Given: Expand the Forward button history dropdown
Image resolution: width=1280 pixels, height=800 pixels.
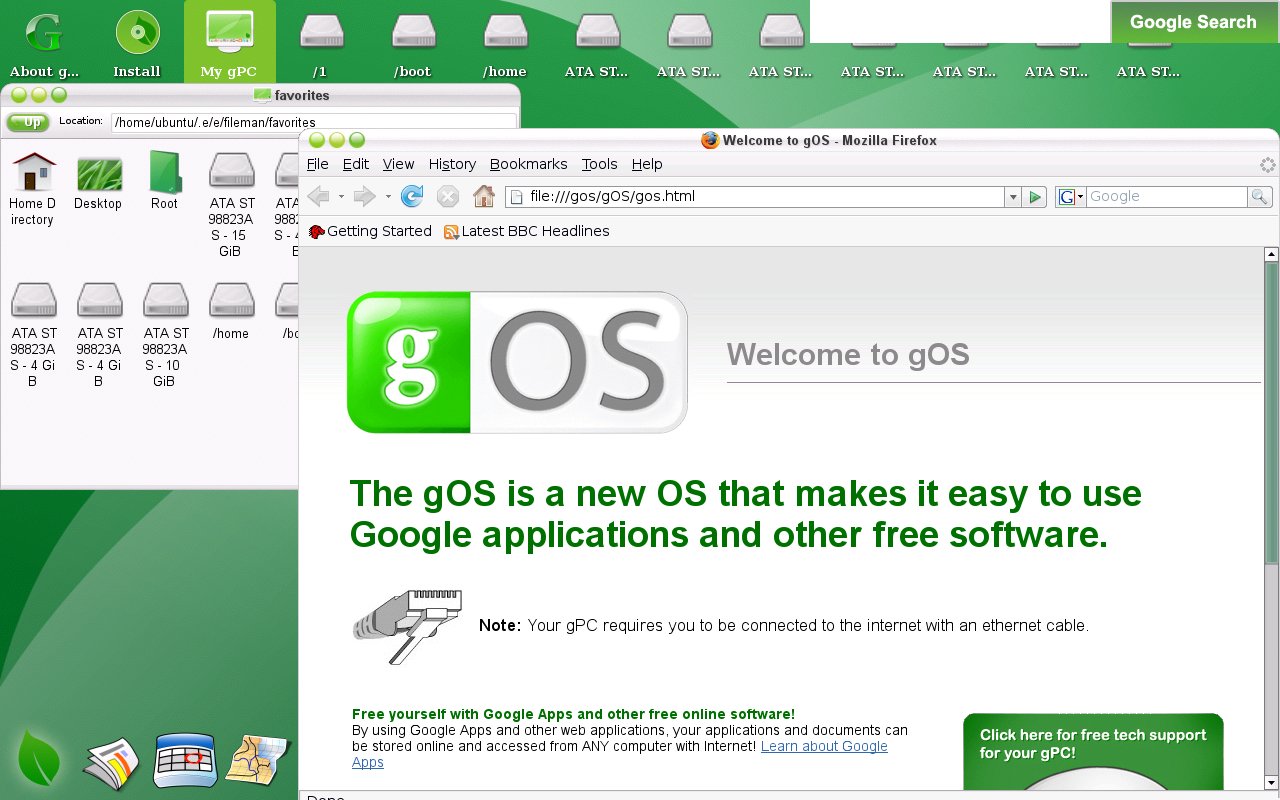Looking at the screenshot, I should click(x=388, y=197).
